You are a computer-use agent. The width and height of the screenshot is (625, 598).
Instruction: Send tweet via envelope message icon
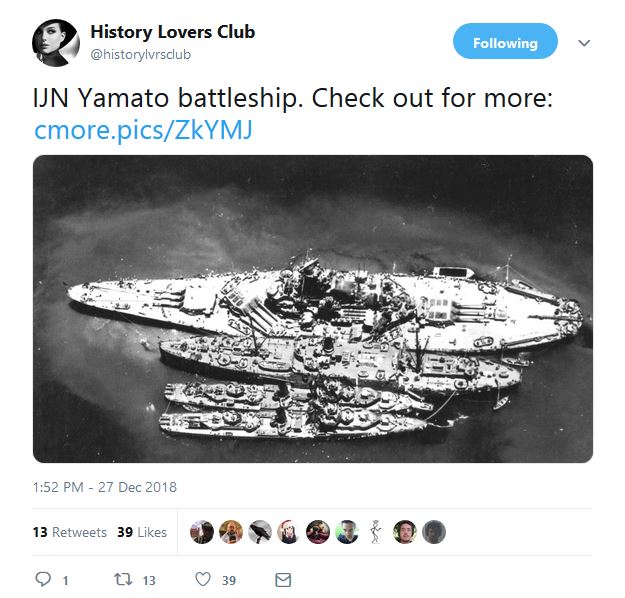(x=283, y=580)
